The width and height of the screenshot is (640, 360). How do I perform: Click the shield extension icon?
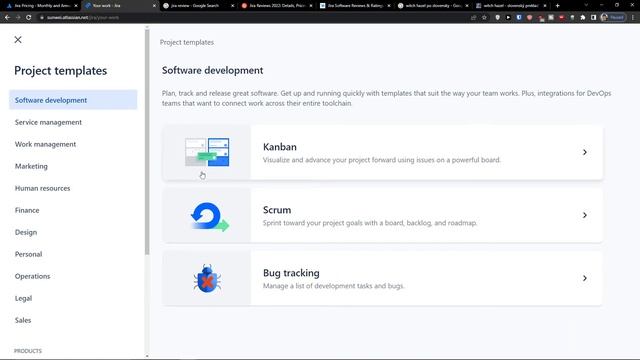498,18
